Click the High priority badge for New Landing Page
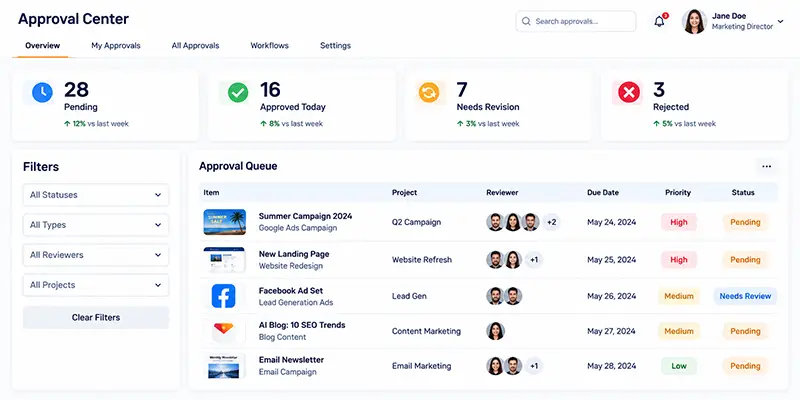The width and height of the screenshot is (800, 400). [x=679, y=260]
